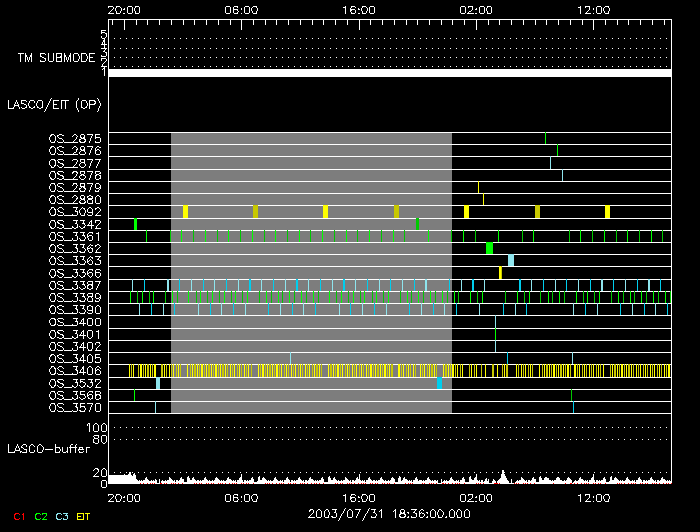
Task: Select the OS_3406 row label
Action: (x=75, y=371)
